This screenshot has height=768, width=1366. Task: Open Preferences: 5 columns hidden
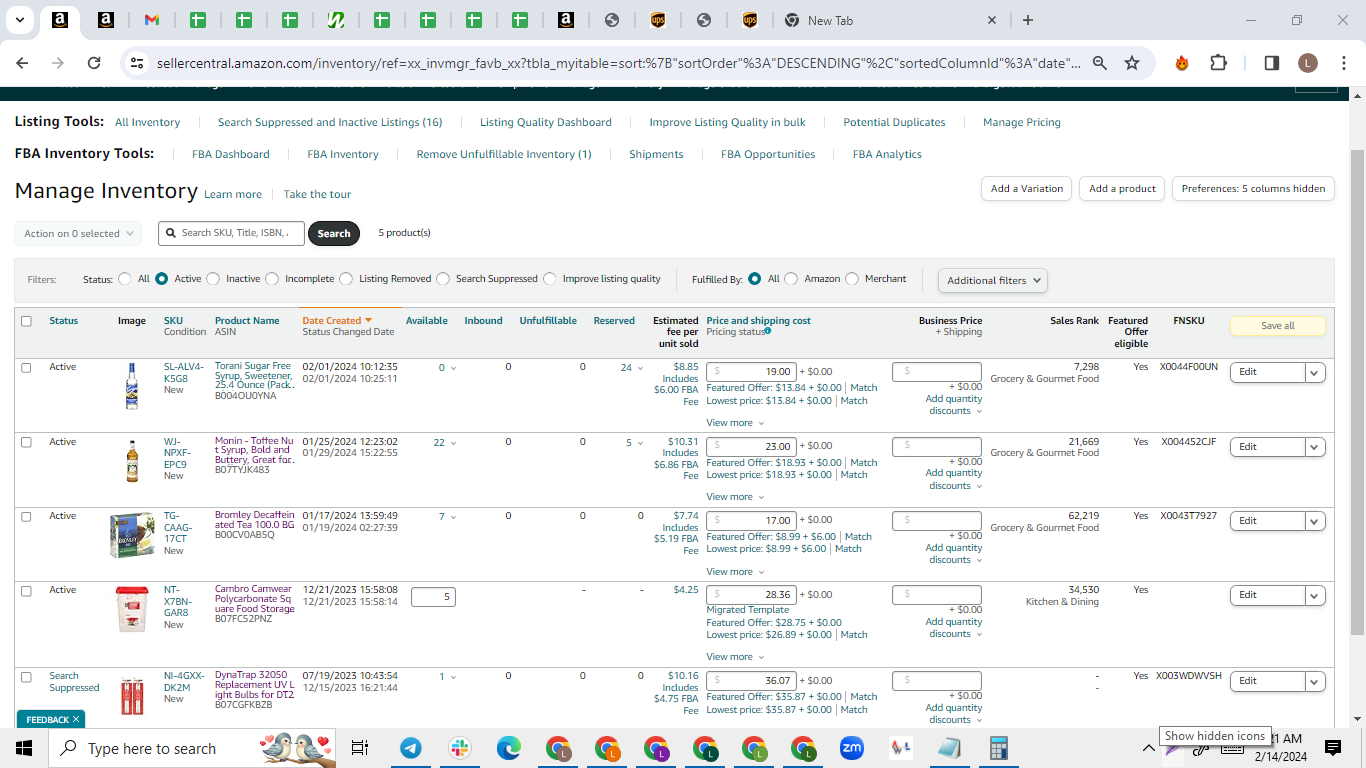[x=1253, y=188]
